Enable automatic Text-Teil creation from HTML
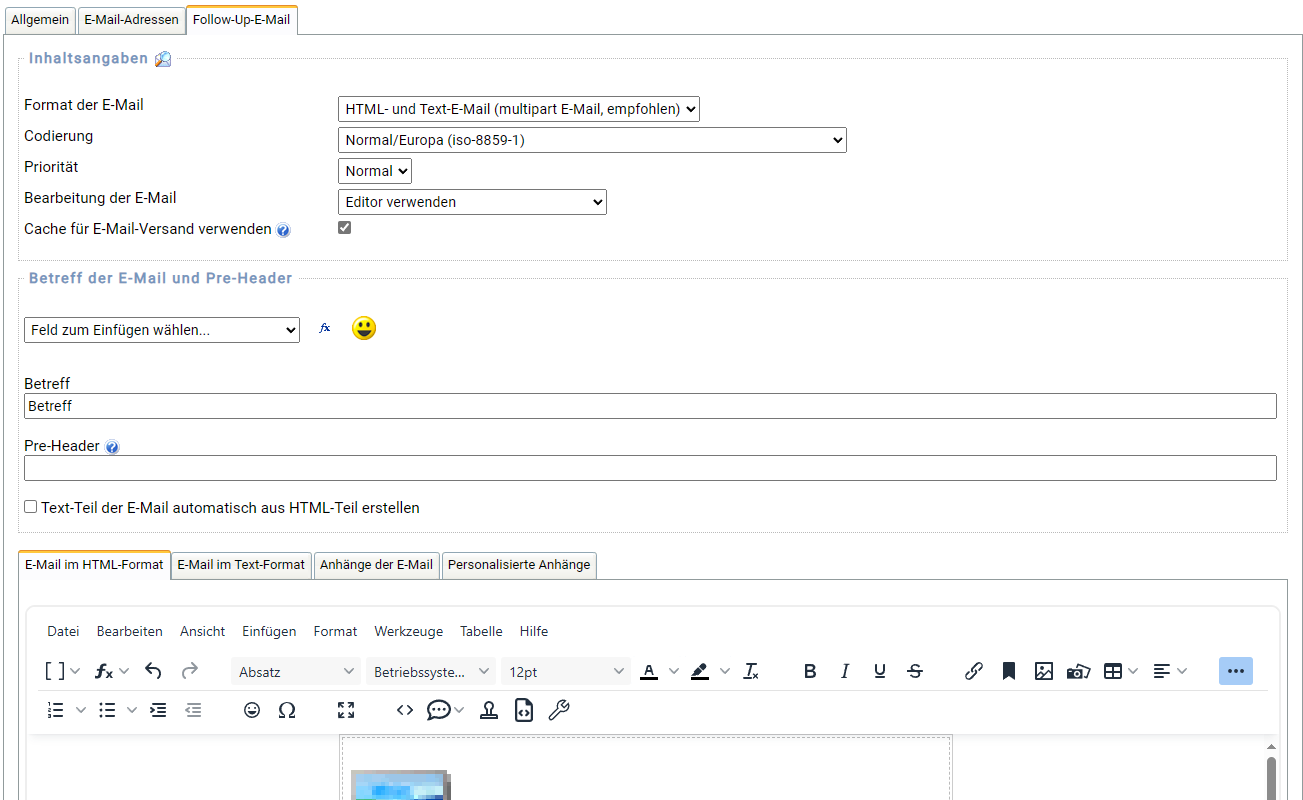1303x800 pixels. (x=31, y=507)
